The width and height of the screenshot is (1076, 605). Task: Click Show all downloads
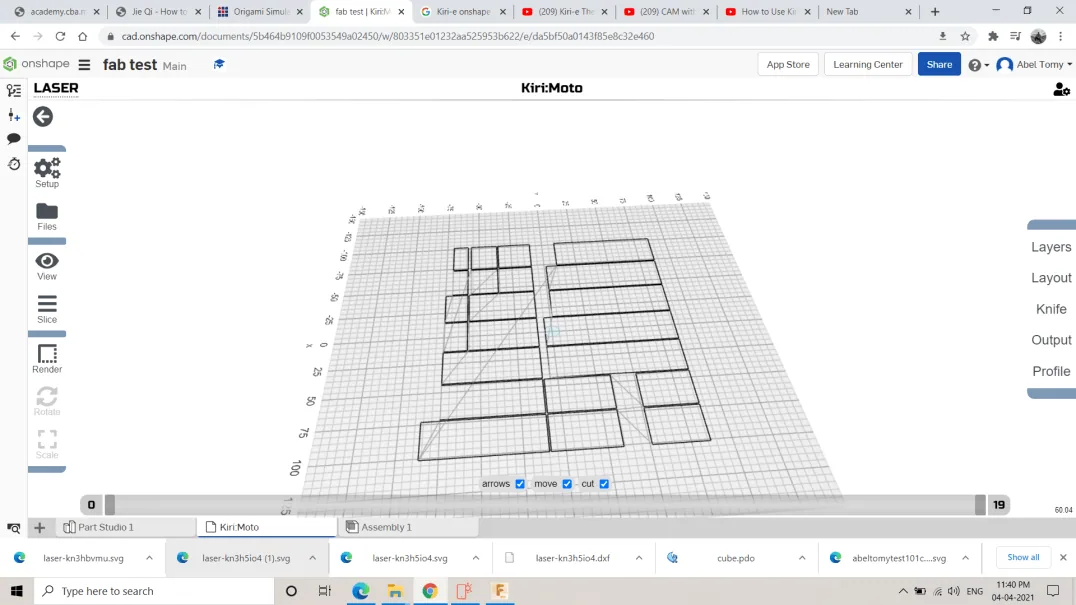1022,557
